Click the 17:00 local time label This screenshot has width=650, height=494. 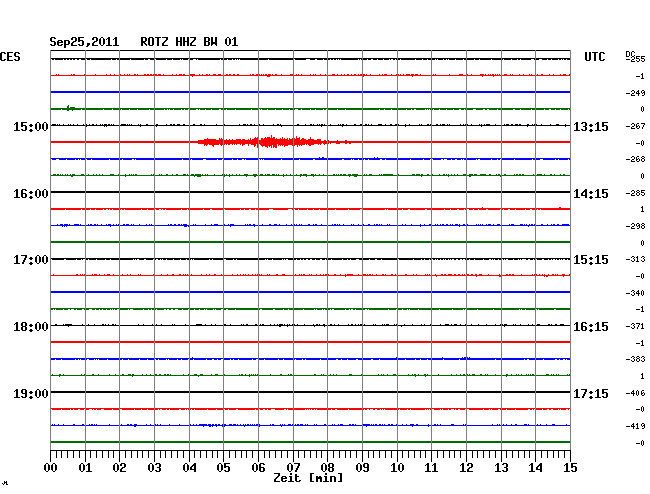(x=31, y=260)
